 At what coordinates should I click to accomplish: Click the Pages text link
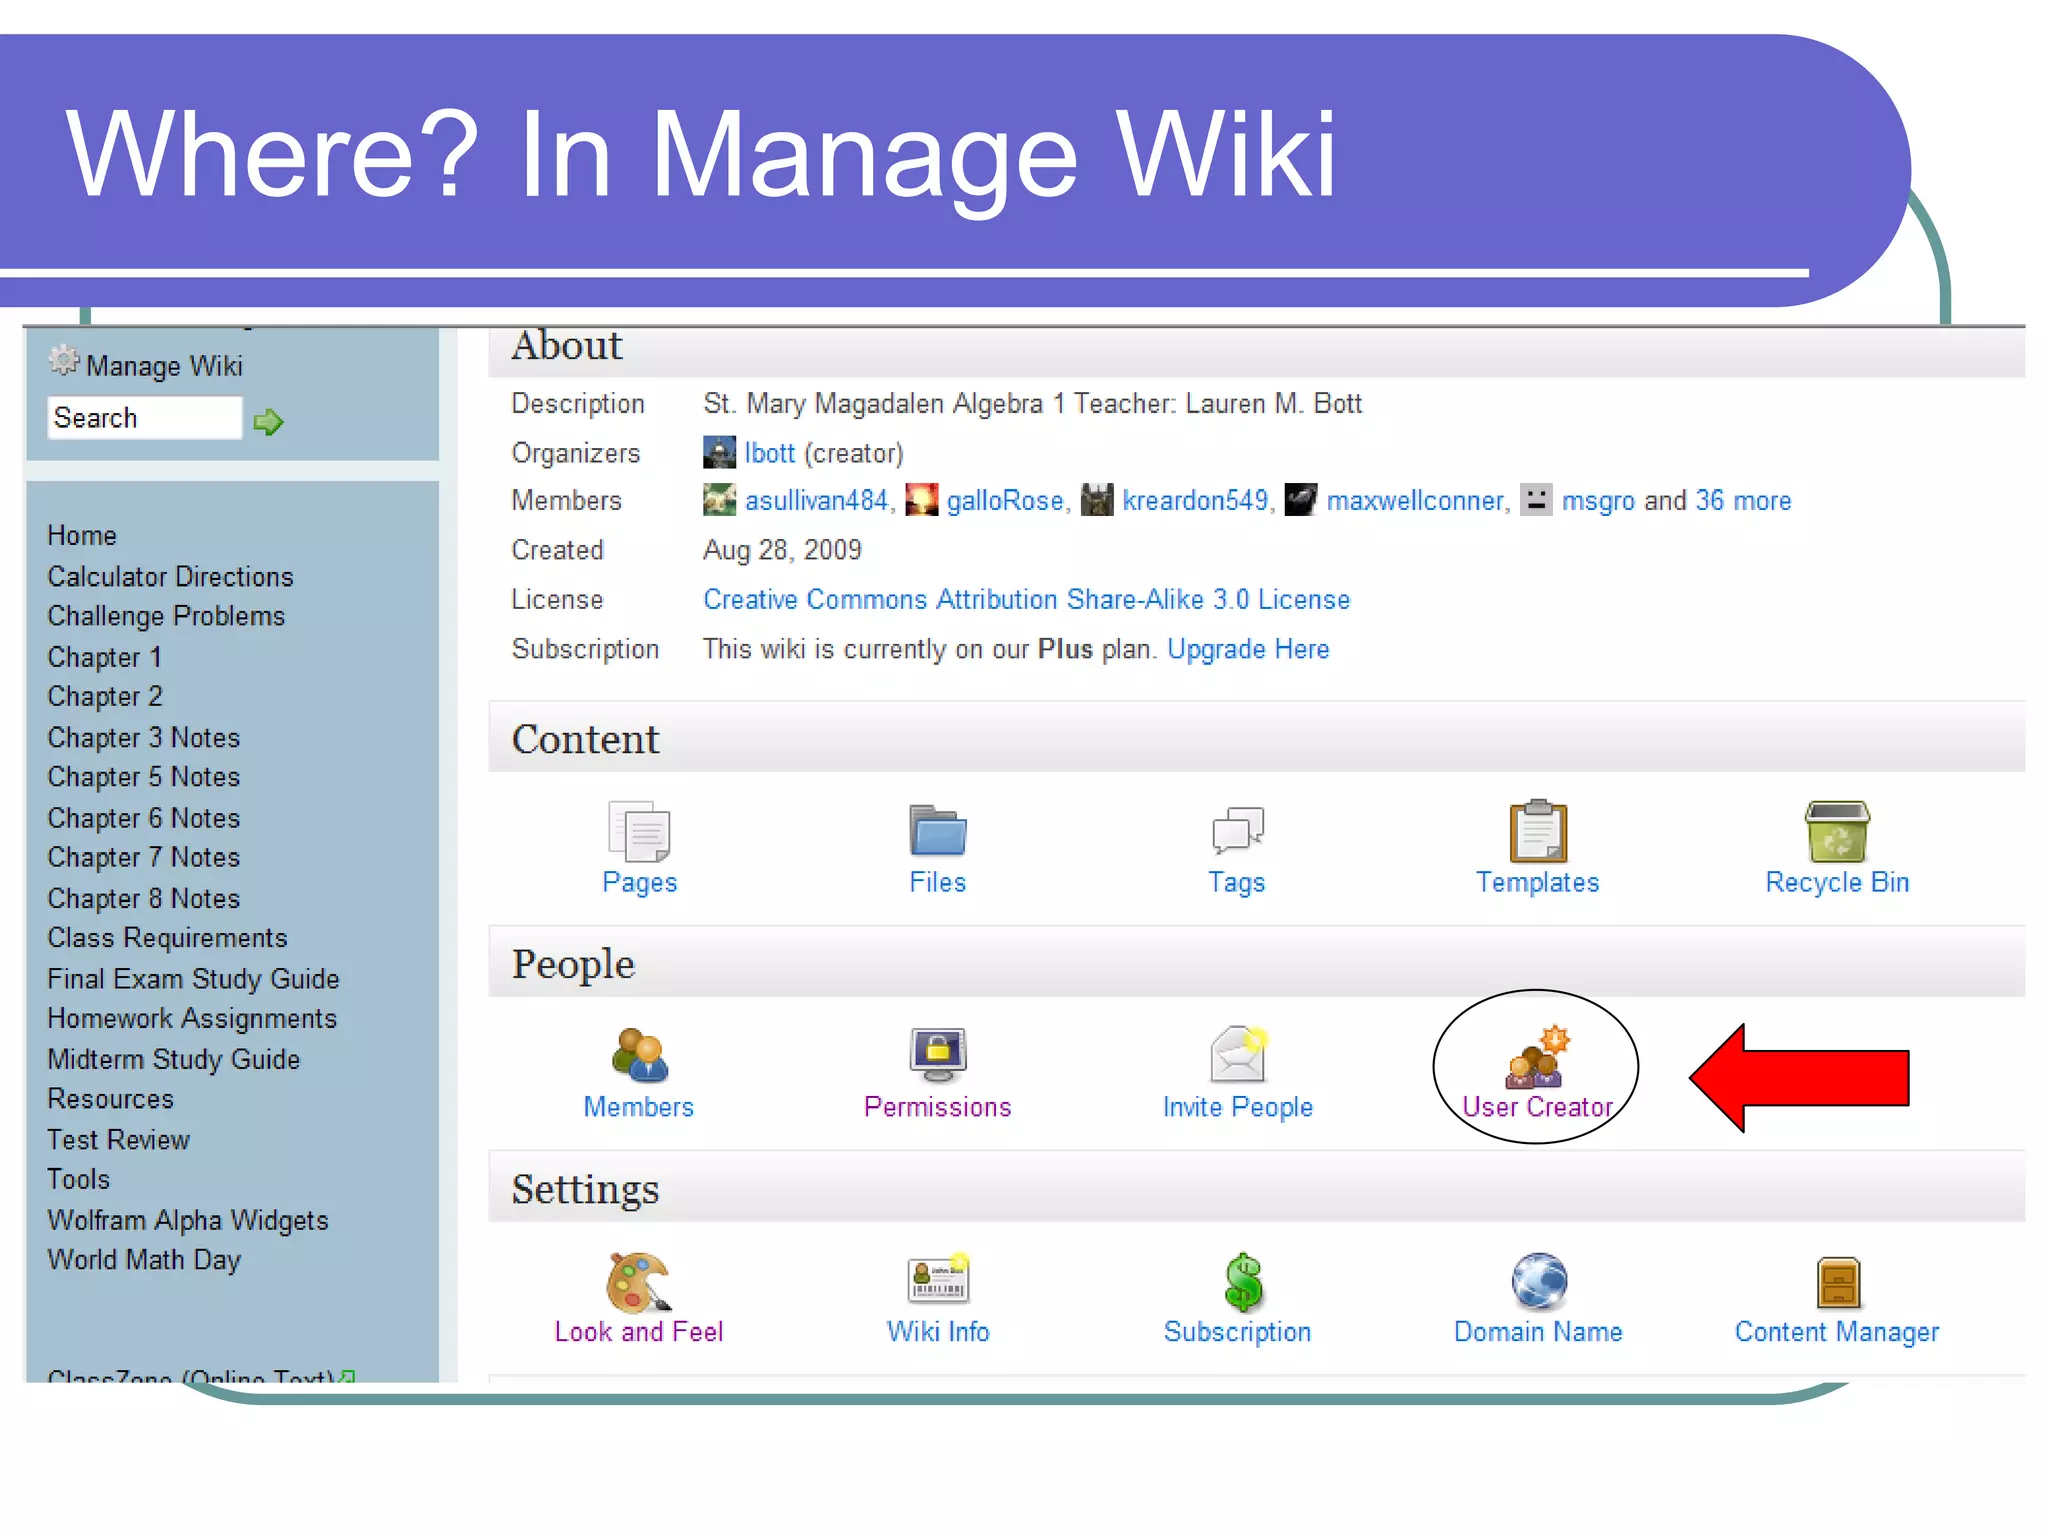639,883
